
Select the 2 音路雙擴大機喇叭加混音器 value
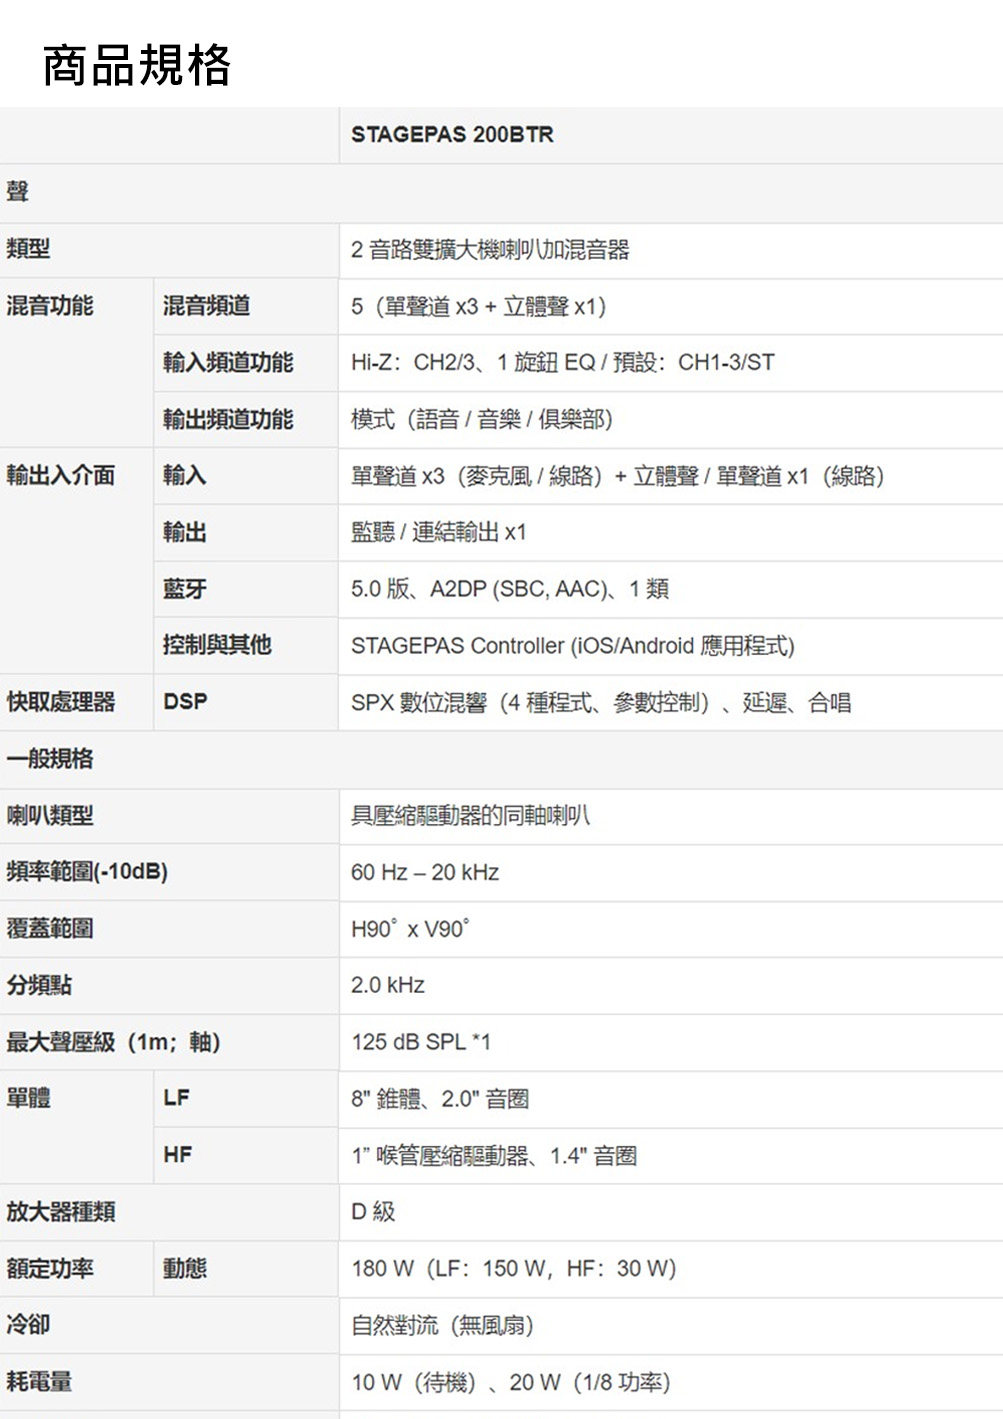click(490, 249)
